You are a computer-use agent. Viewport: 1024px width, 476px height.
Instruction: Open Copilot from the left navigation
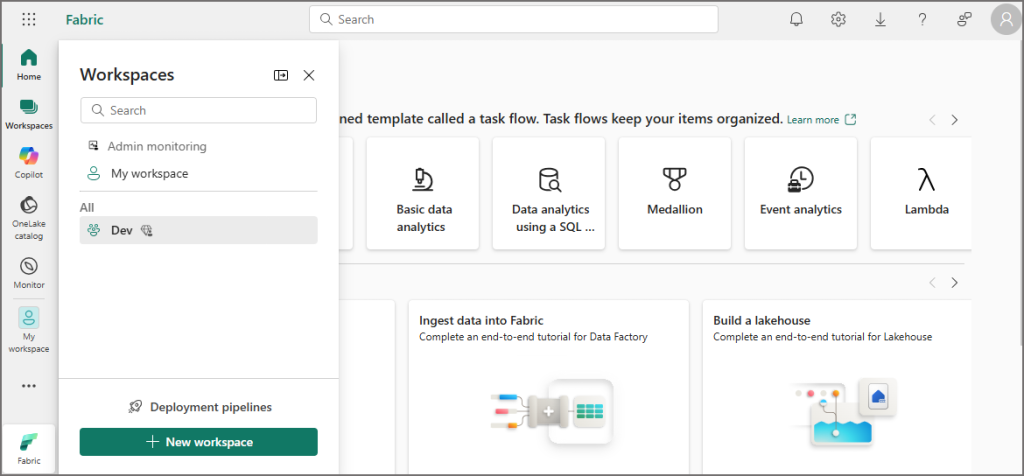pos(29,161)
